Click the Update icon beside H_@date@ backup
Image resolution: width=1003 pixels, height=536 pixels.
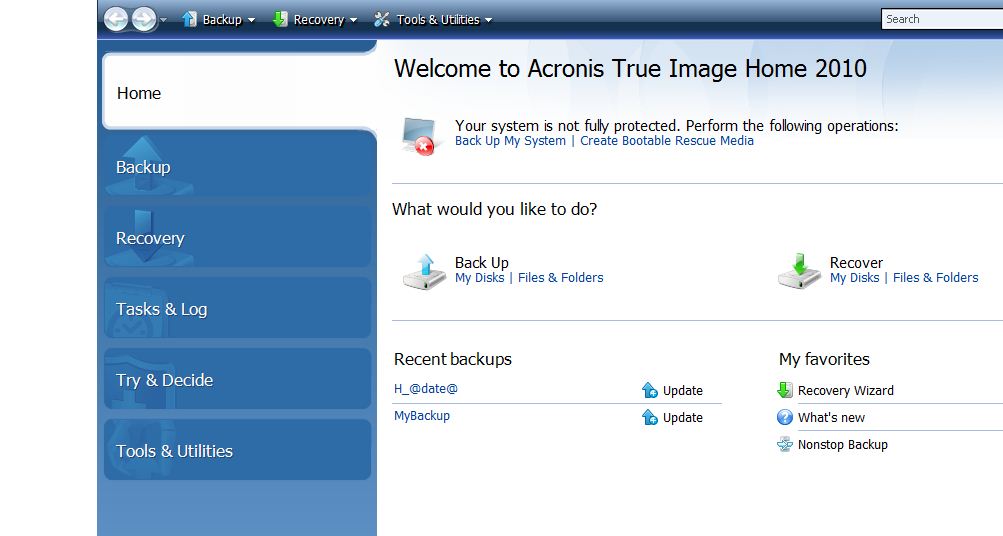click(649, 390)
